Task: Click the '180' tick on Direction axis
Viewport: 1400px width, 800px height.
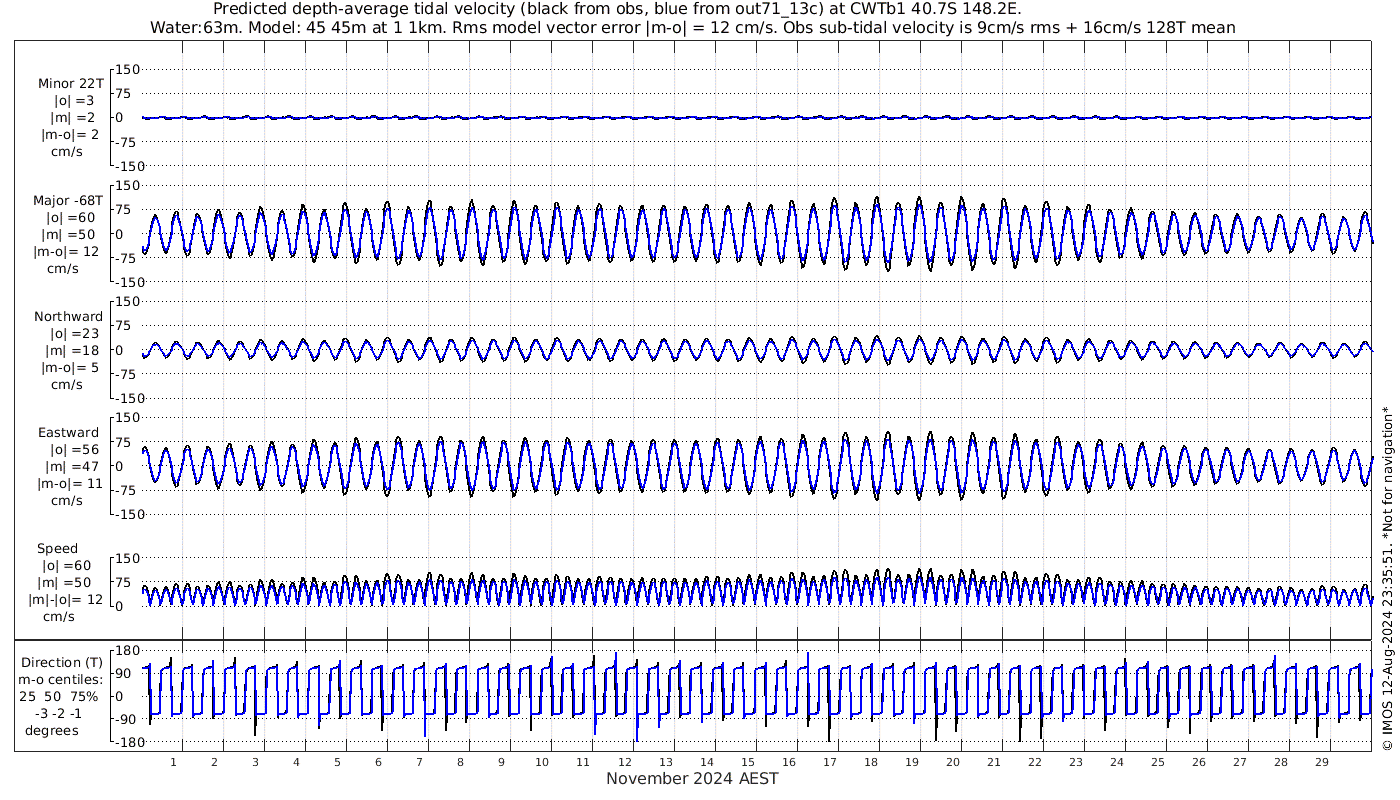Action: [x=127, y=650]
